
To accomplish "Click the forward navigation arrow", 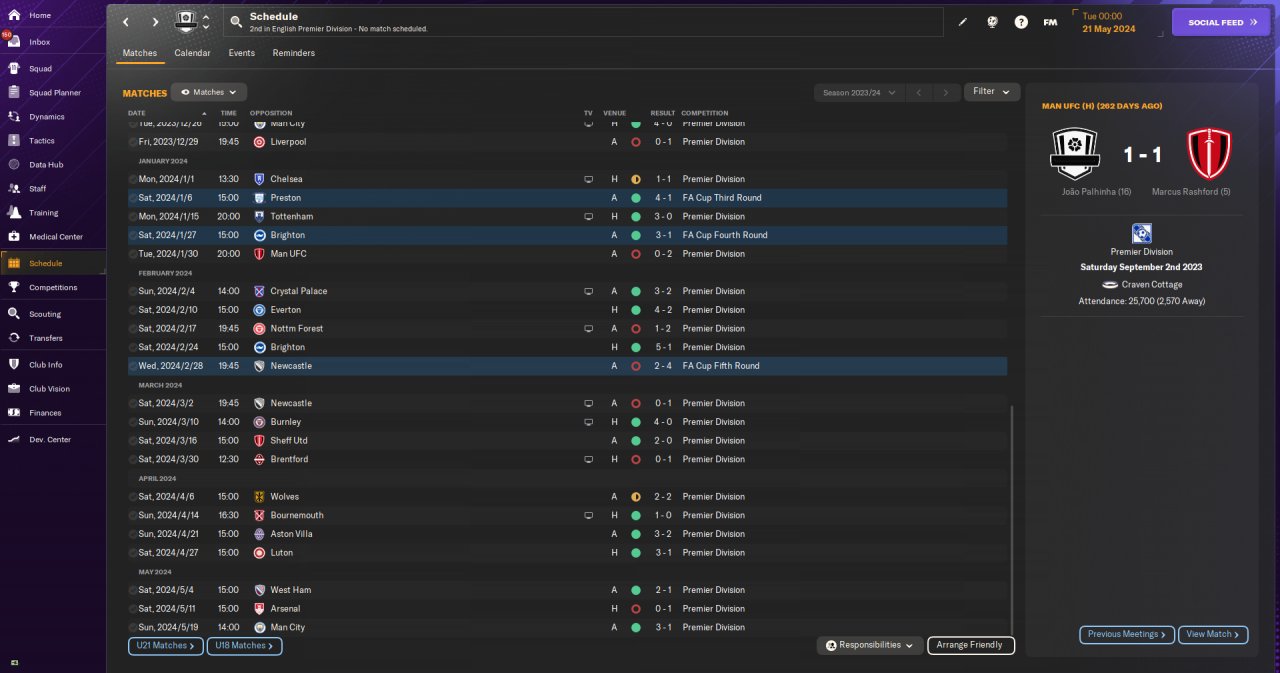I will (155, 21).
